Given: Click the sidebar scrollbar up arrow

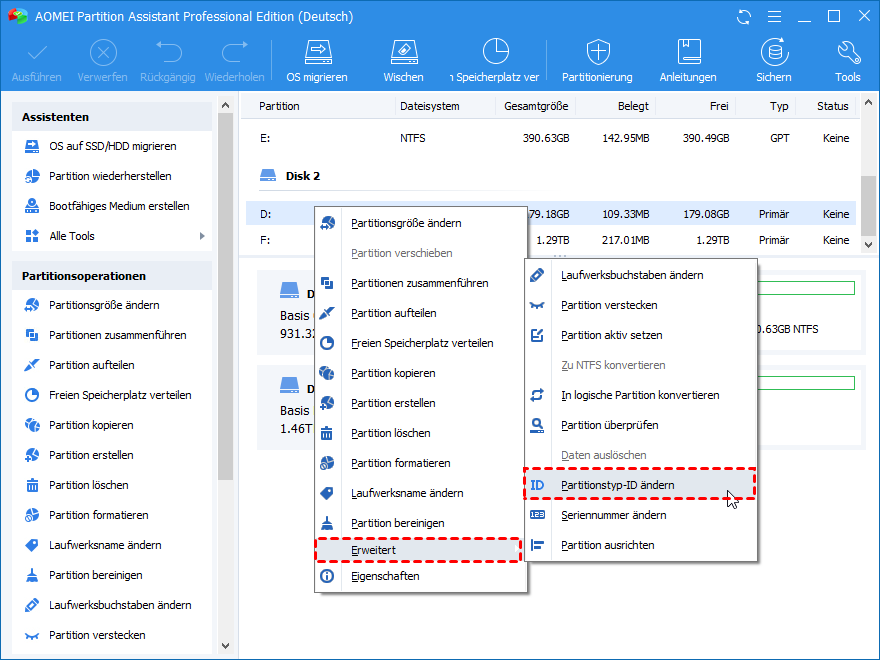Looking at the screenshot, I should 226,105.
